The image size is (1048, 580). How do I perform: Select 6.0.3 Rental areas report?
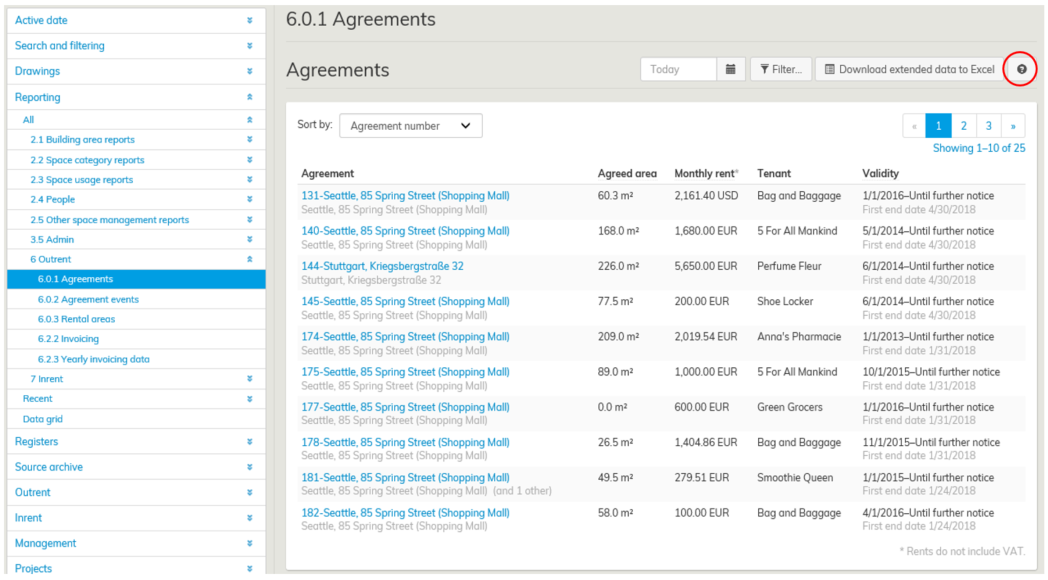pos(76,319)
